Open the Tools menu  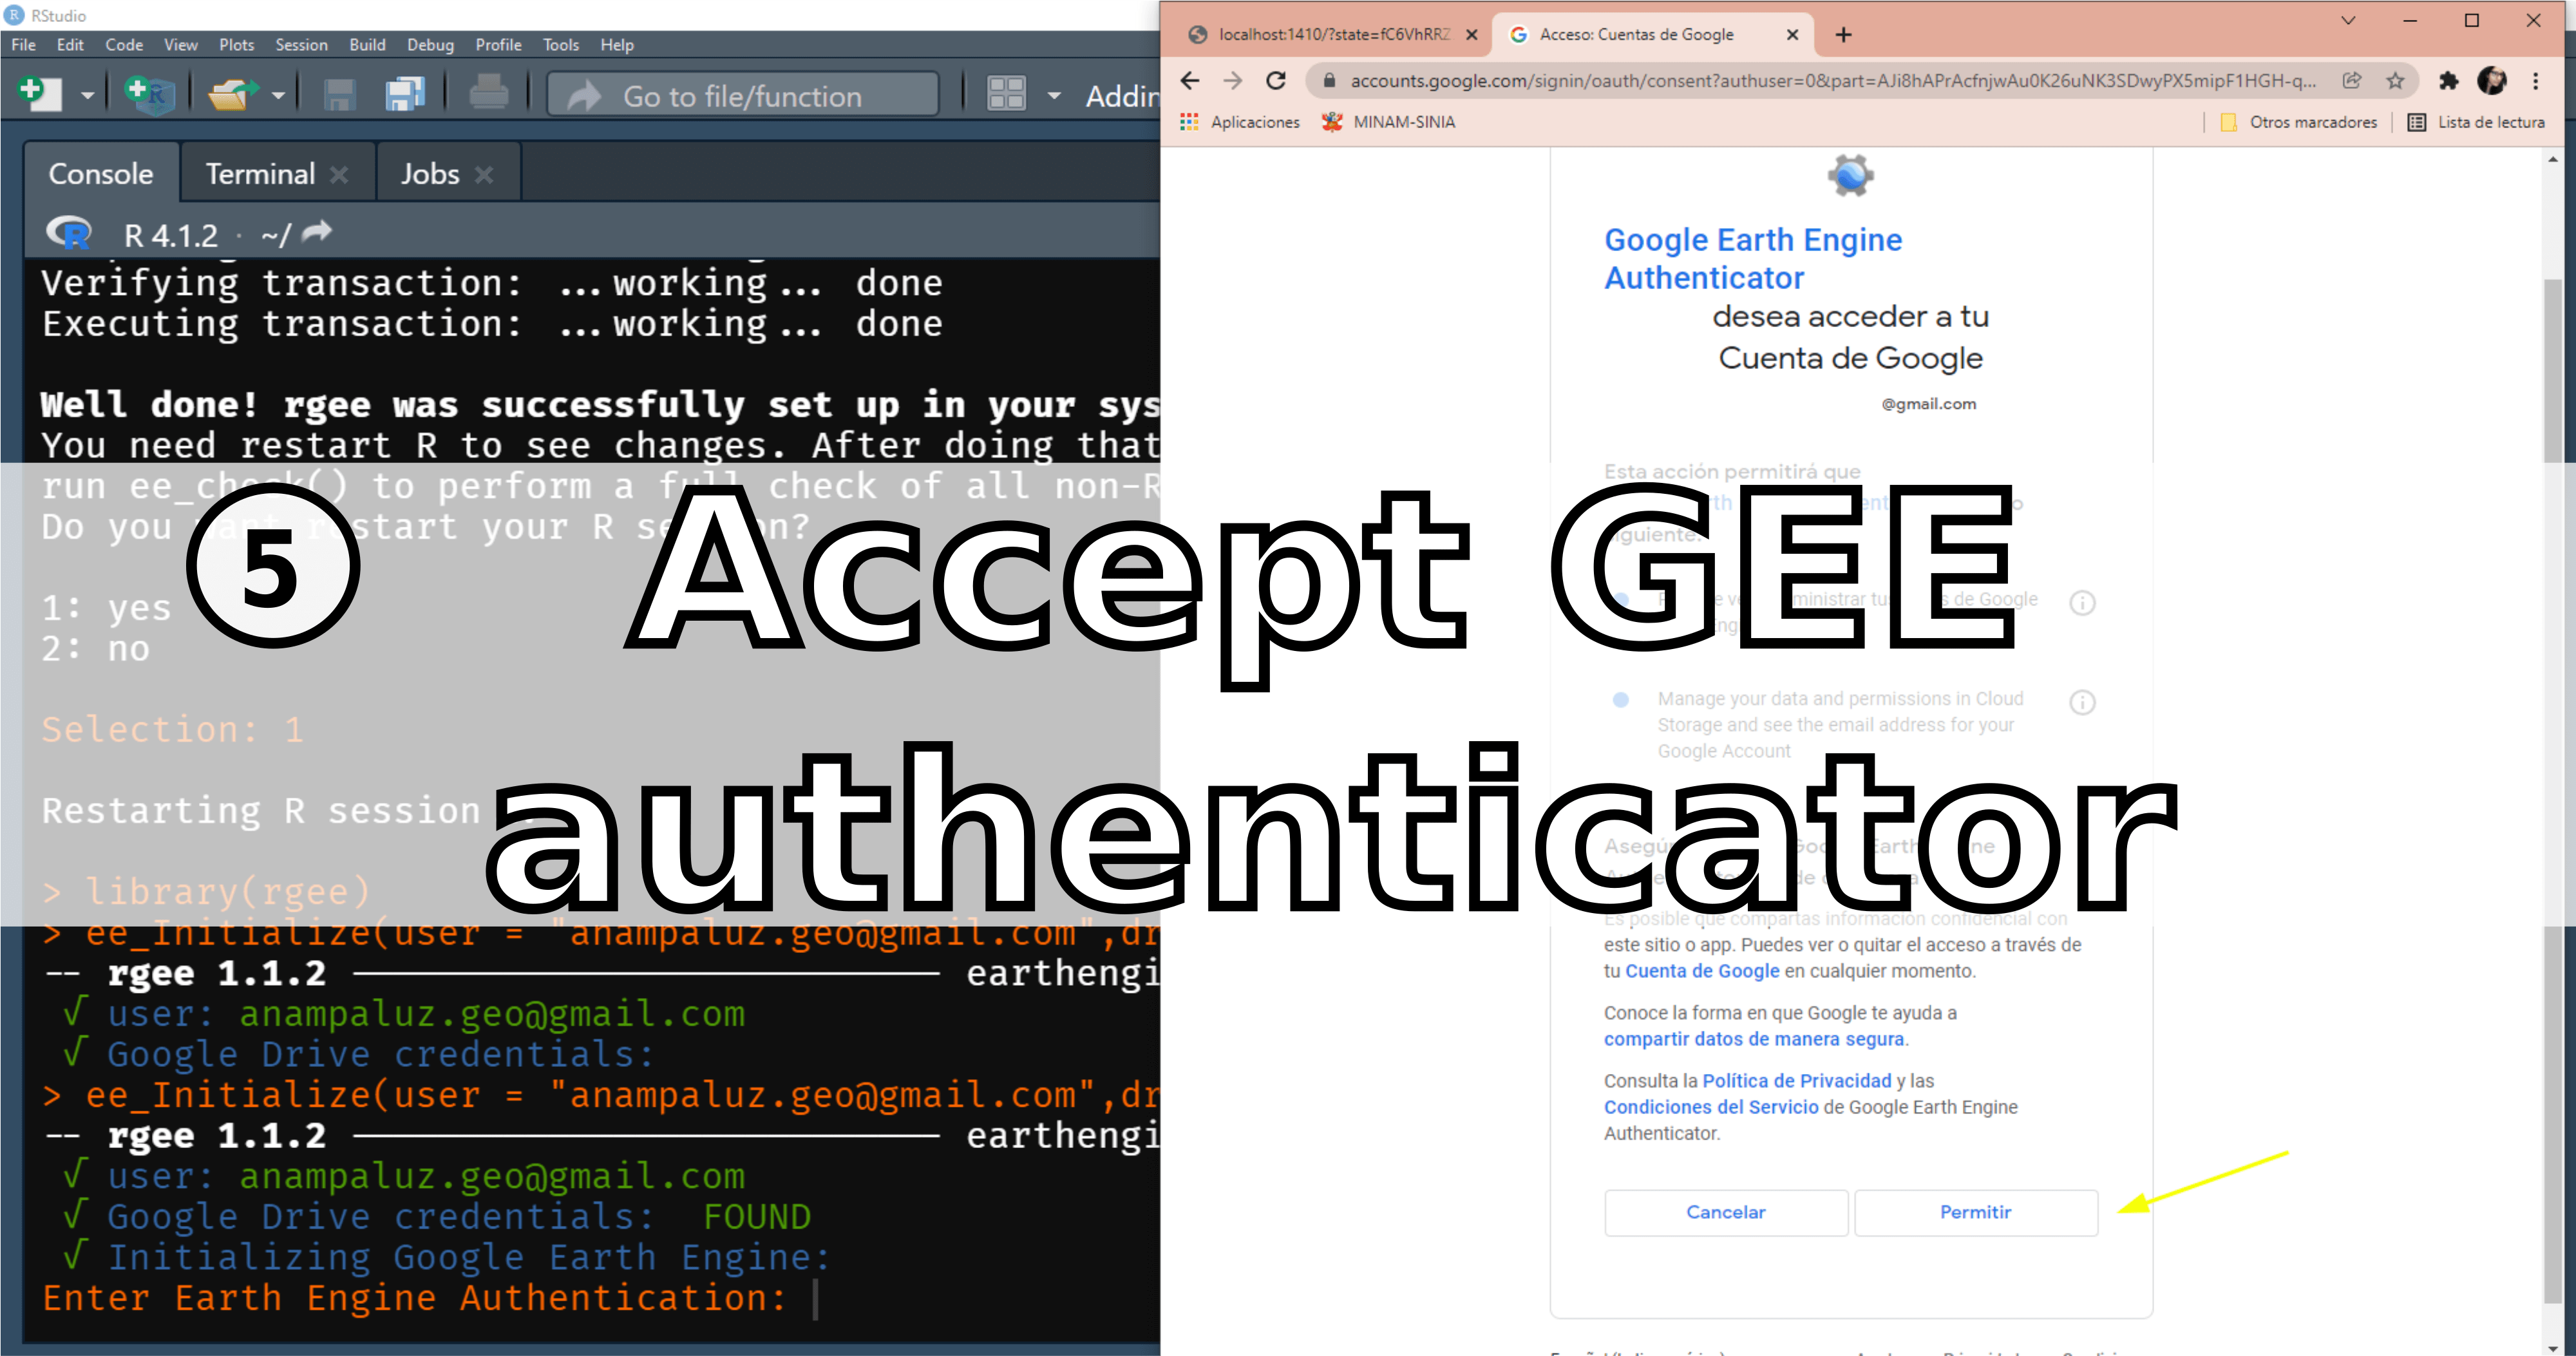click(561, 45)
